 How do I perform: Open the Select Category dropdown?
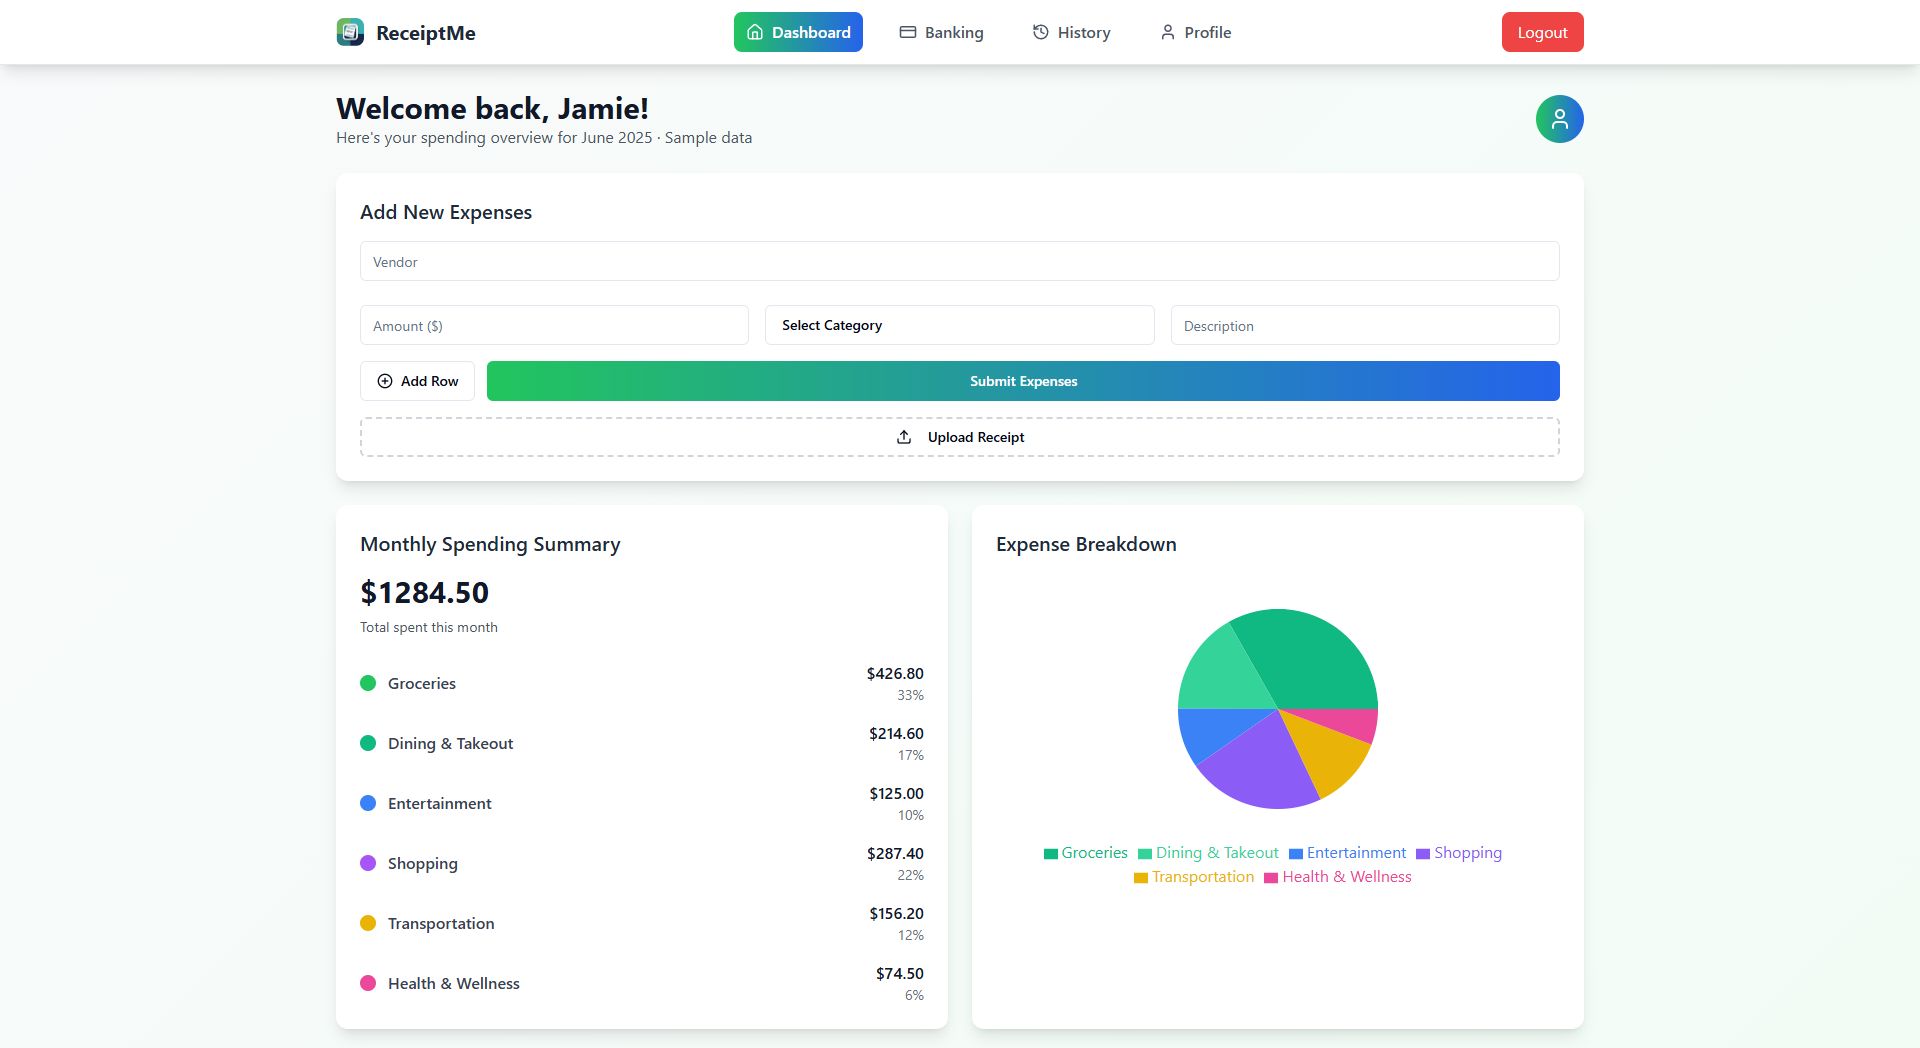coord(960,325)
